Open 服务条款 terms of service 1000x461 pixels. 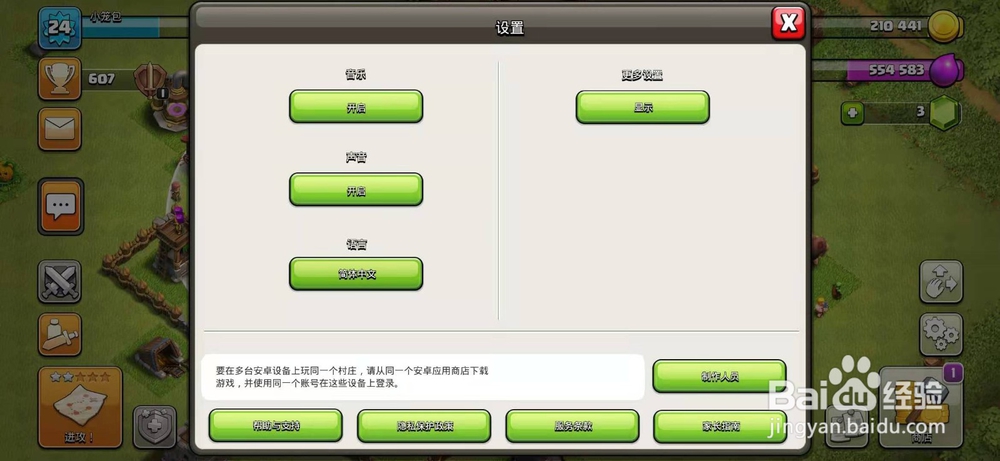pos(572,425)
